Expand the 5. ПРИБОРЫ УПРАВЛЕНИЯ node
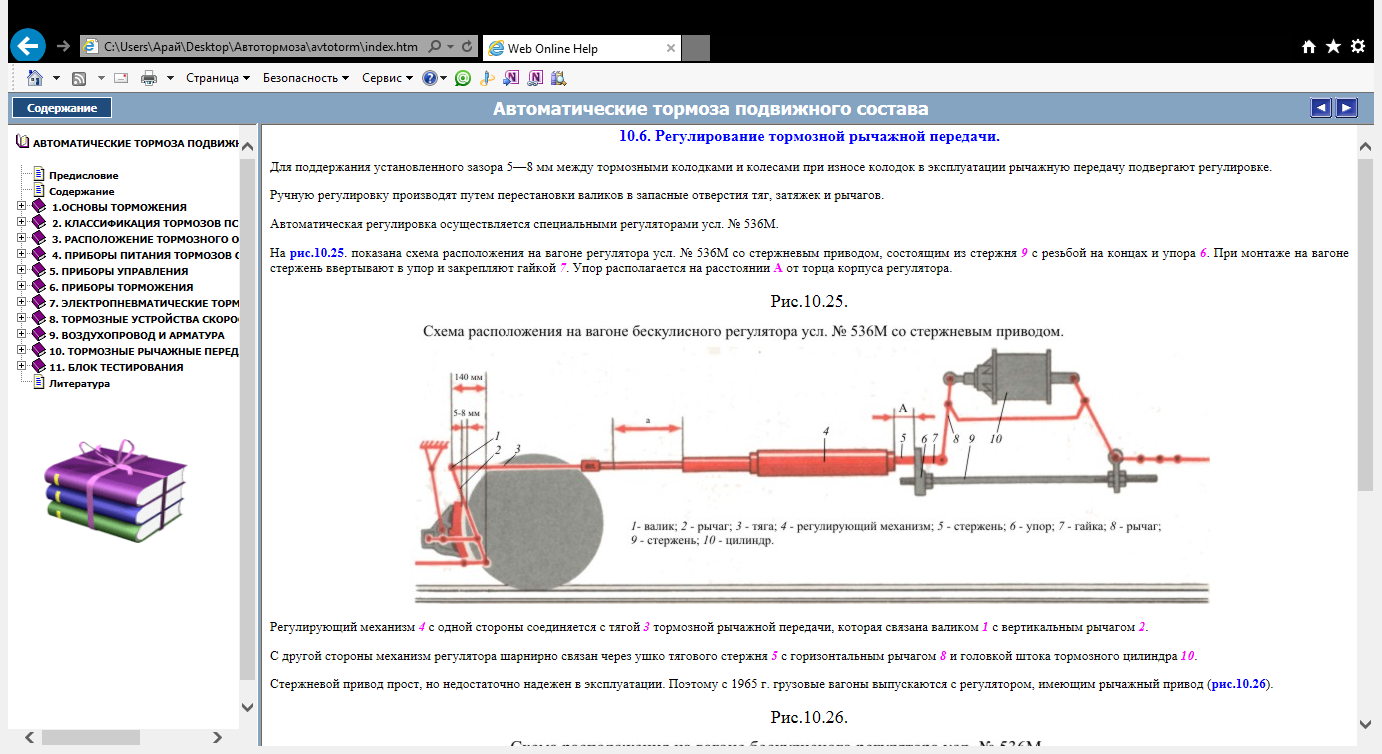This screenshot has height=754, width=1382. click(23, 271)
